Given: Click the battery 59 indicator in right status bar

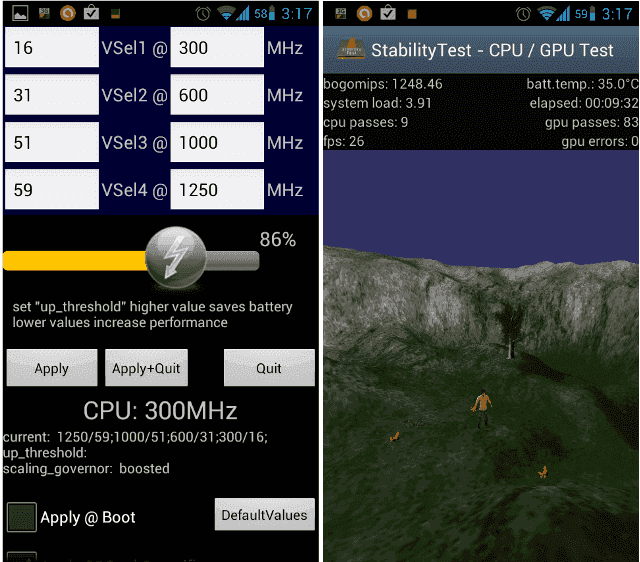Looking at the screenshot, I should click(585, 14).
